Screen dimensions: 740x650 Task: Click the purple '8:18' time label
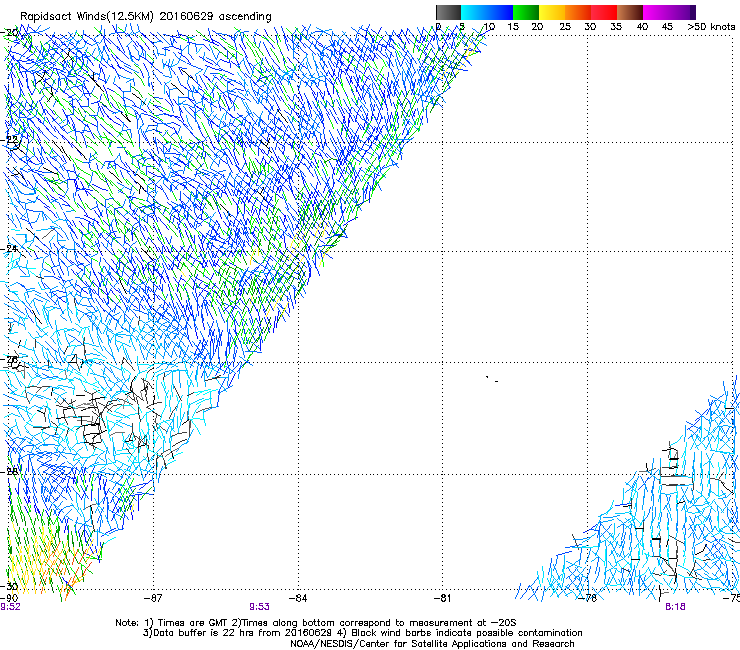675,607
